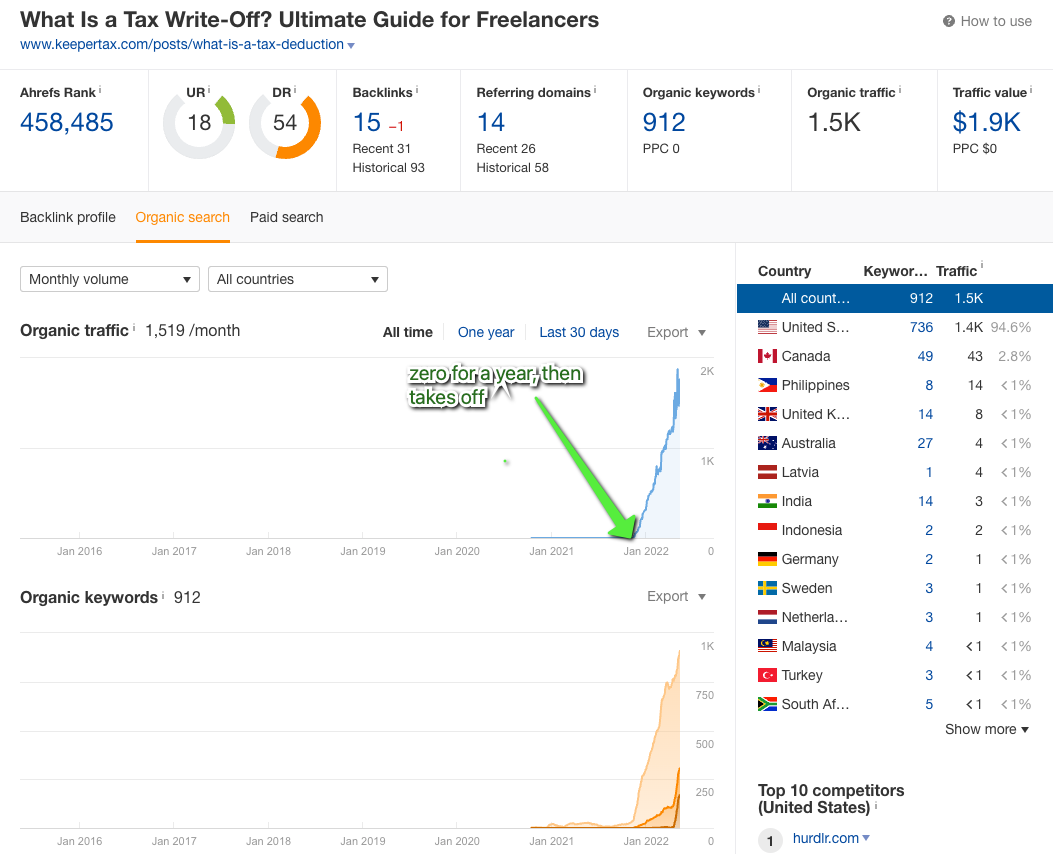Image resolution: width=1053 pixels, height=854 pixels.
Task: Select the All countries row in country table
Action: (x=895, y=298)
